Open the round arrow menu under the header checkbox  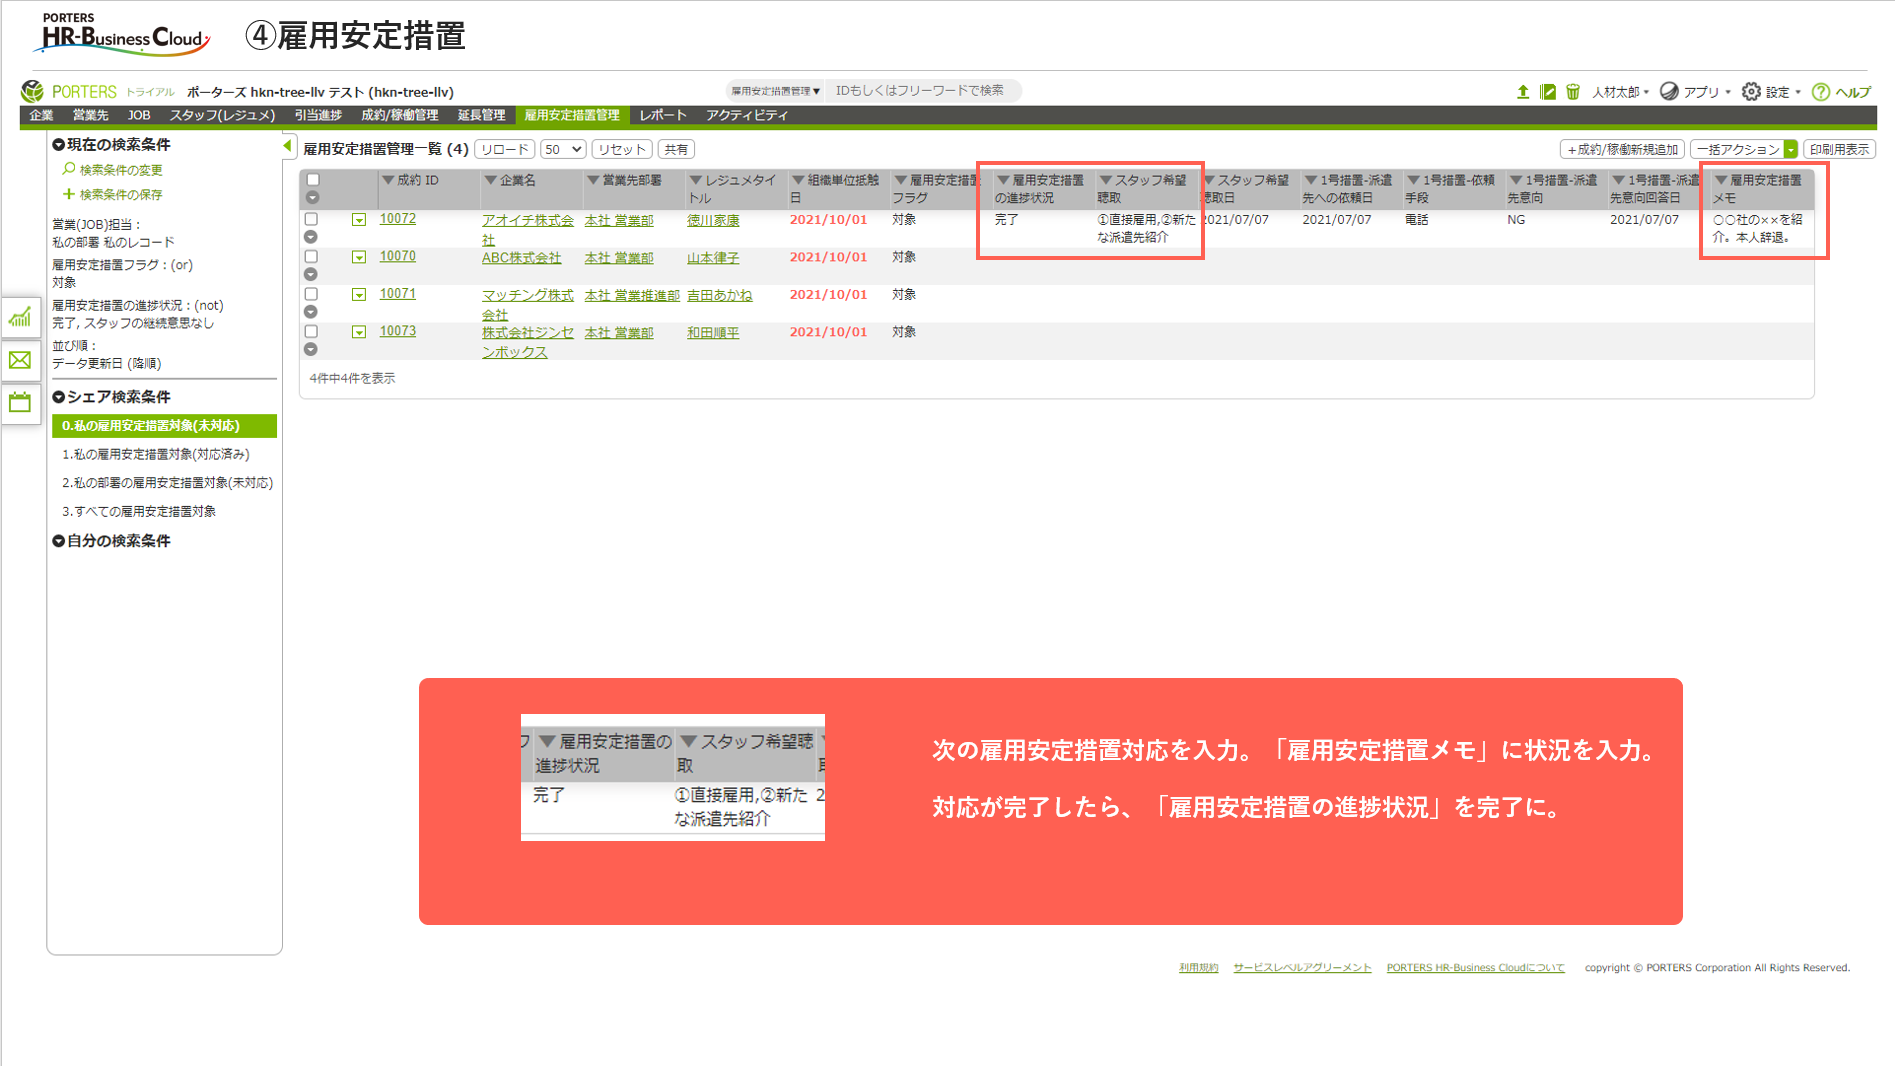[x=312, y=198]
